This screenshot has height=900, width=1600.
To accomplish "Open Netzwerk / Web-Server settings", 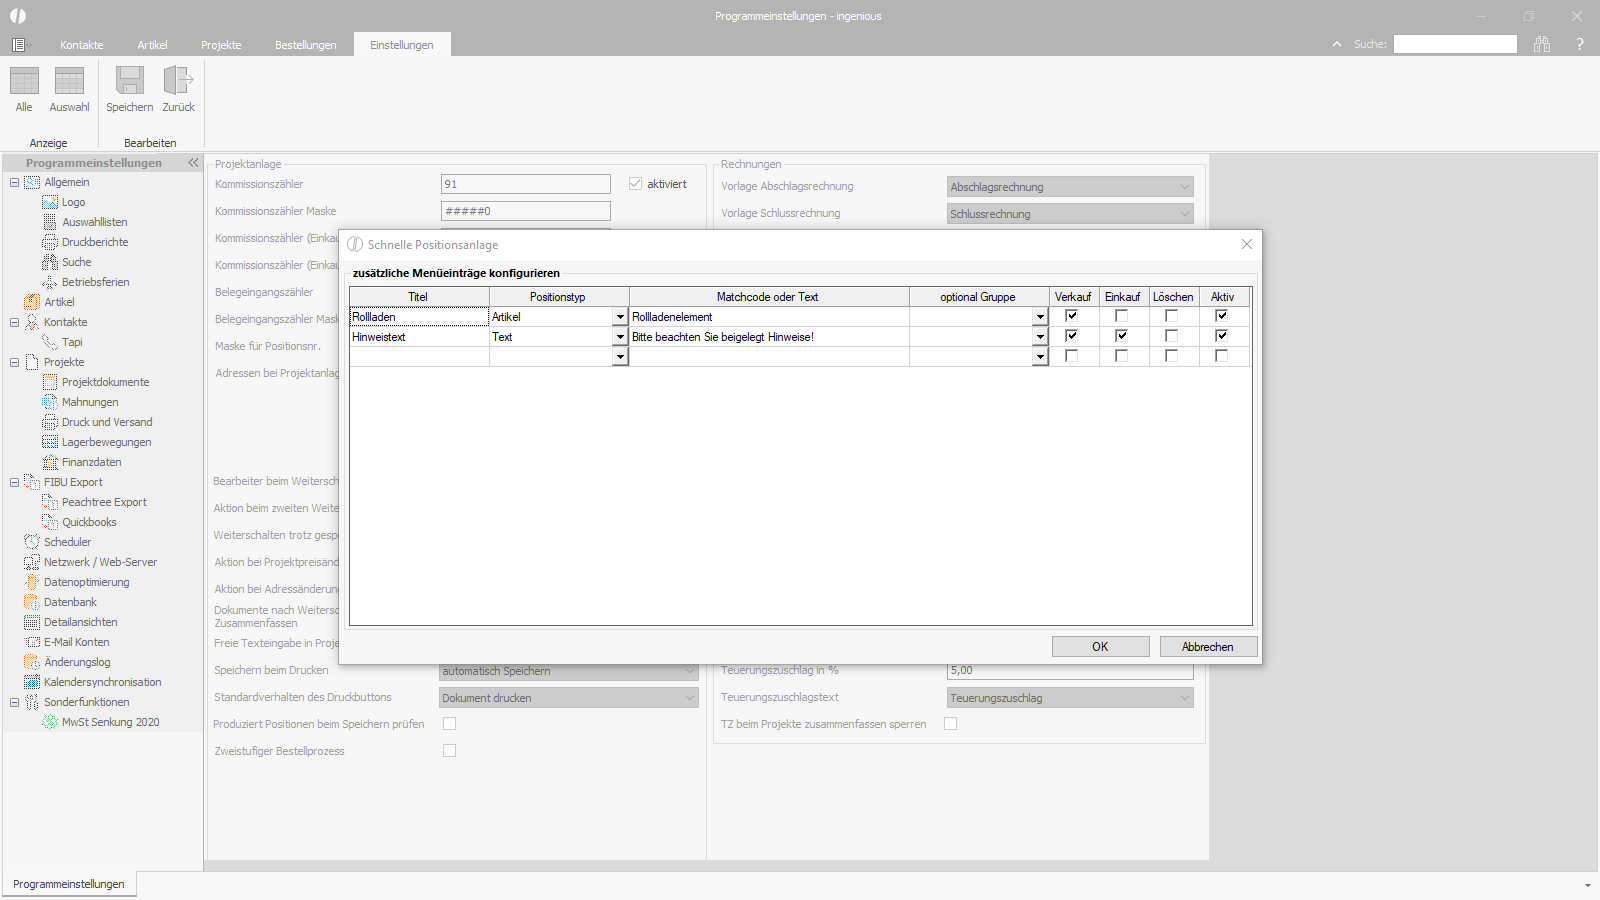I will (x=100, y=562).
